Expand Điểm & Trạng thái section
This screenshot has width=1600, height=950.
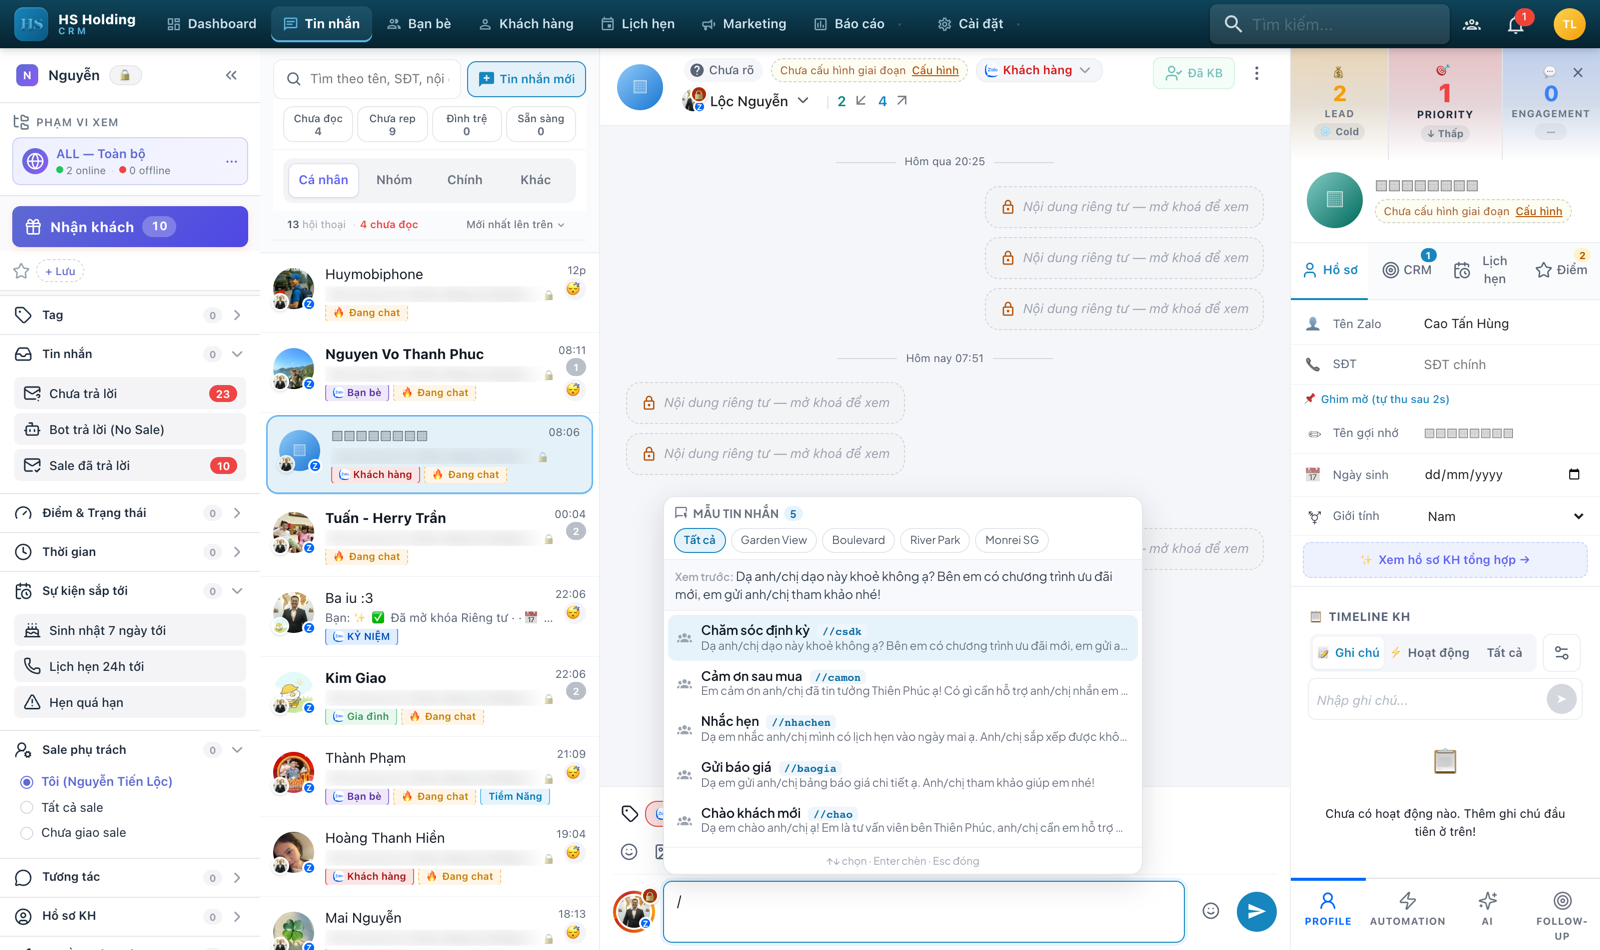coord(237,513)
